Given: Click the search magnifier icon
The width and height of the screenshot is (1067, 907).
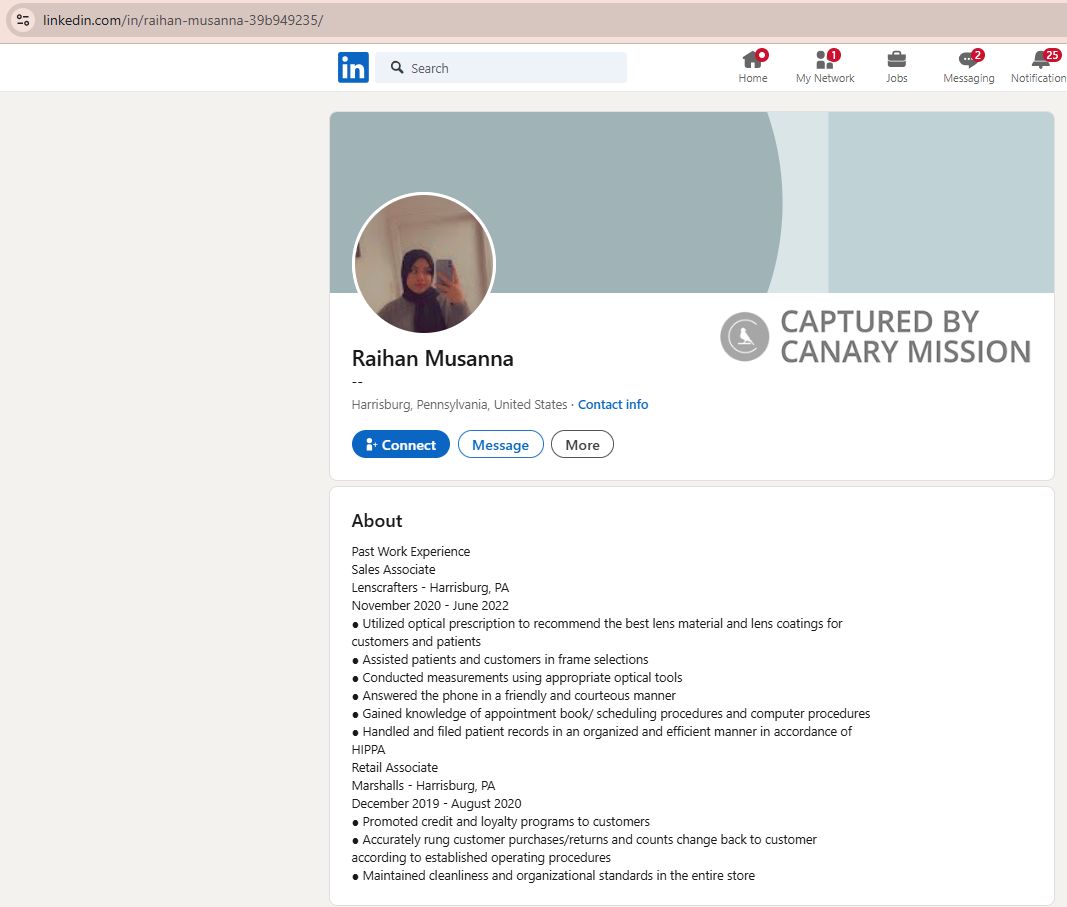Looking at the screenshot, I should [397, 67].
